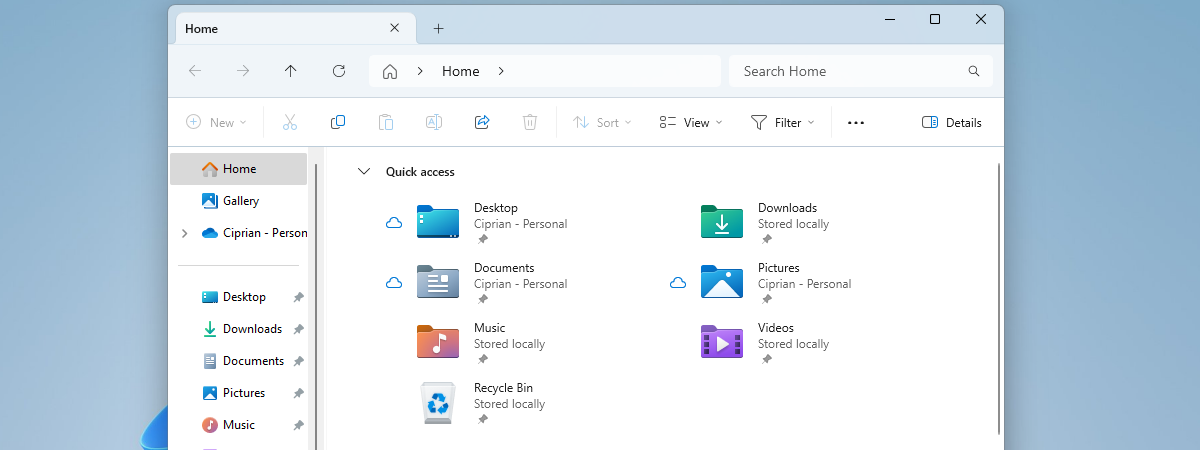The height and width of the screenshot is (450, 1200).
Task: Click the cloud status icon beside Documents
Action: [x=394, y=283]
